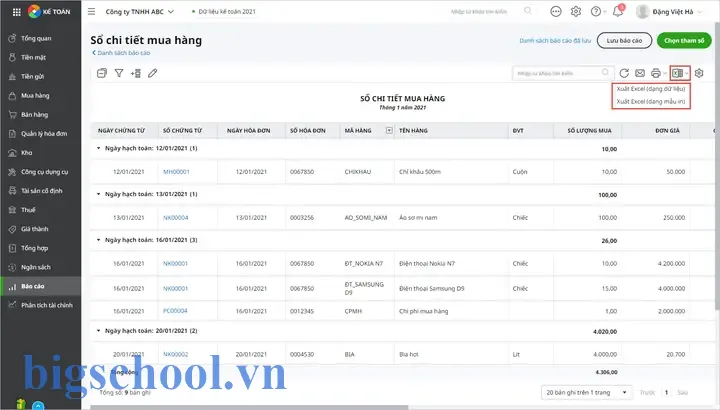The height and width of the screenshot is (410, 720).
Task: Open the app grid launcher icon
Action: tap(17, 12)
